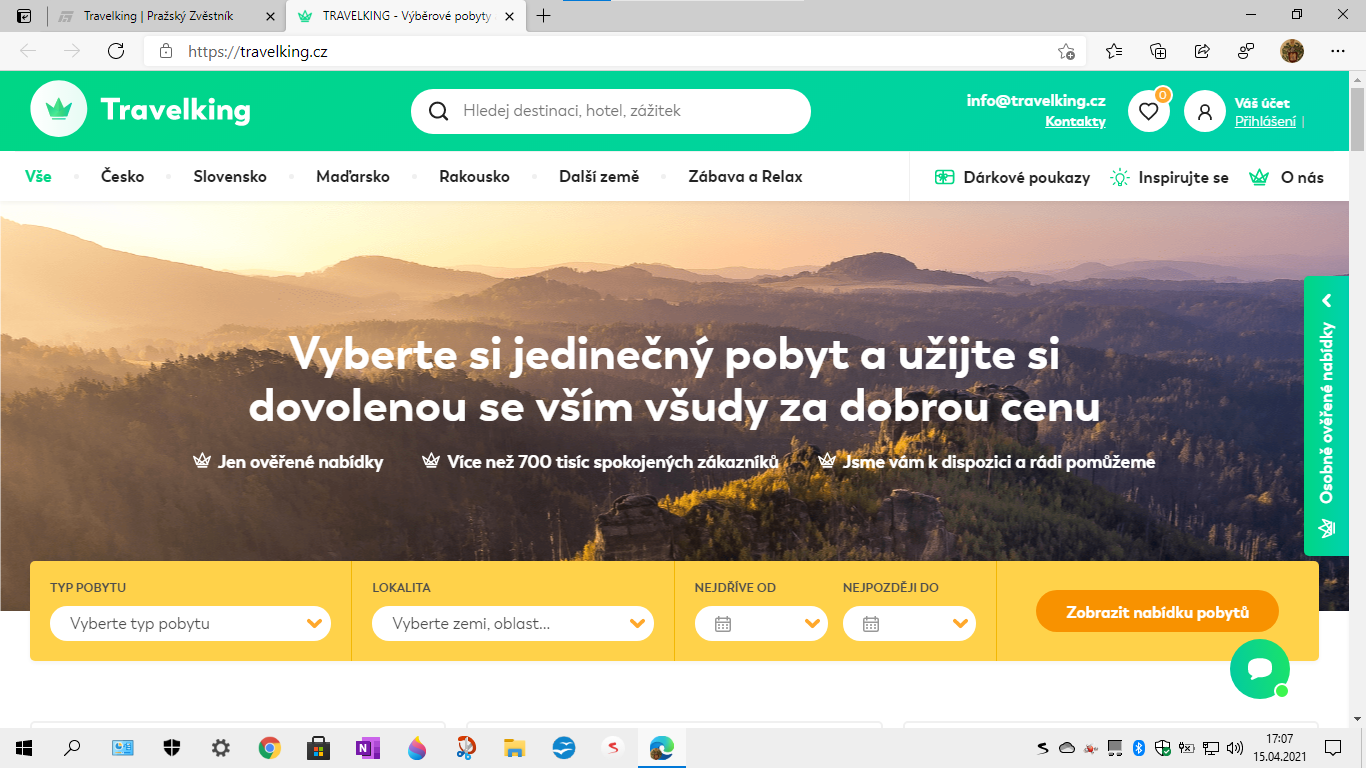Click the magnifier icon in the search bar

pyautogui.click(x=438, y=111)
